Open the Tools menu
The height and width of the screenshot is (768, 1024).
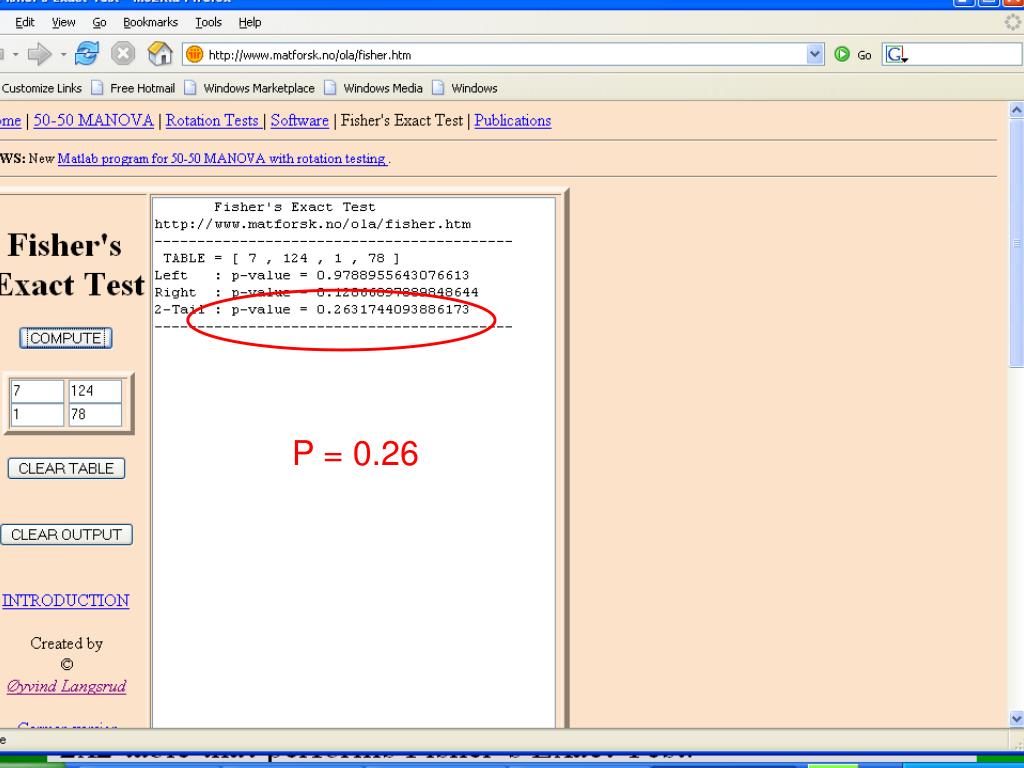(208, 22)
